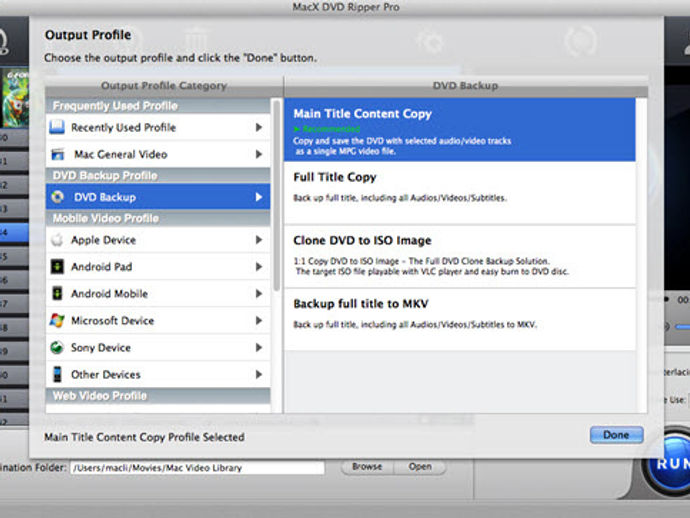
Task: Select the Android Pad category
Action: [x=158, y=267]
